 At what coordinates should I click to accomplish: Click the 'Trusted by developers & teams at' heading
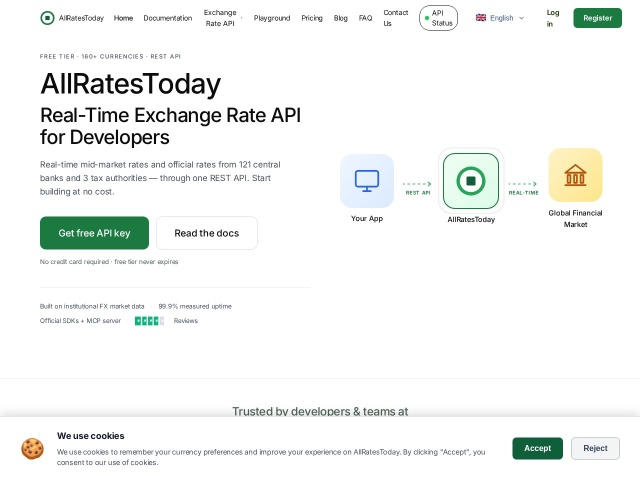[x=320, y=411]
